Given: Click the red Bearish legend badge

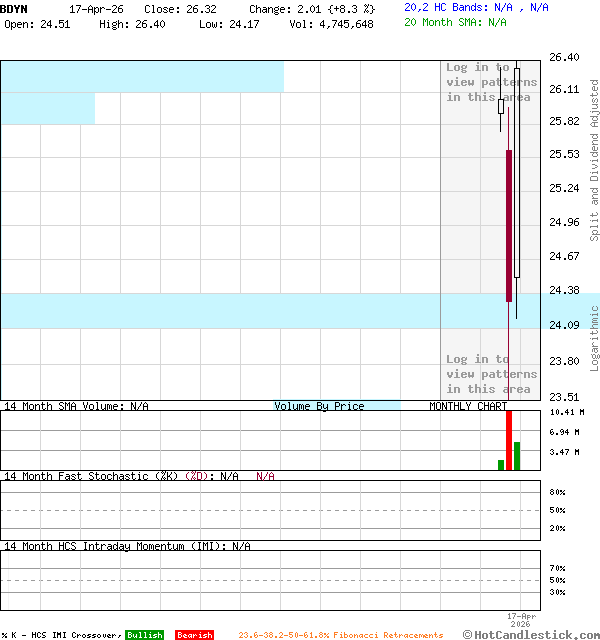Looking at the screenshot, I should point(194,635).
